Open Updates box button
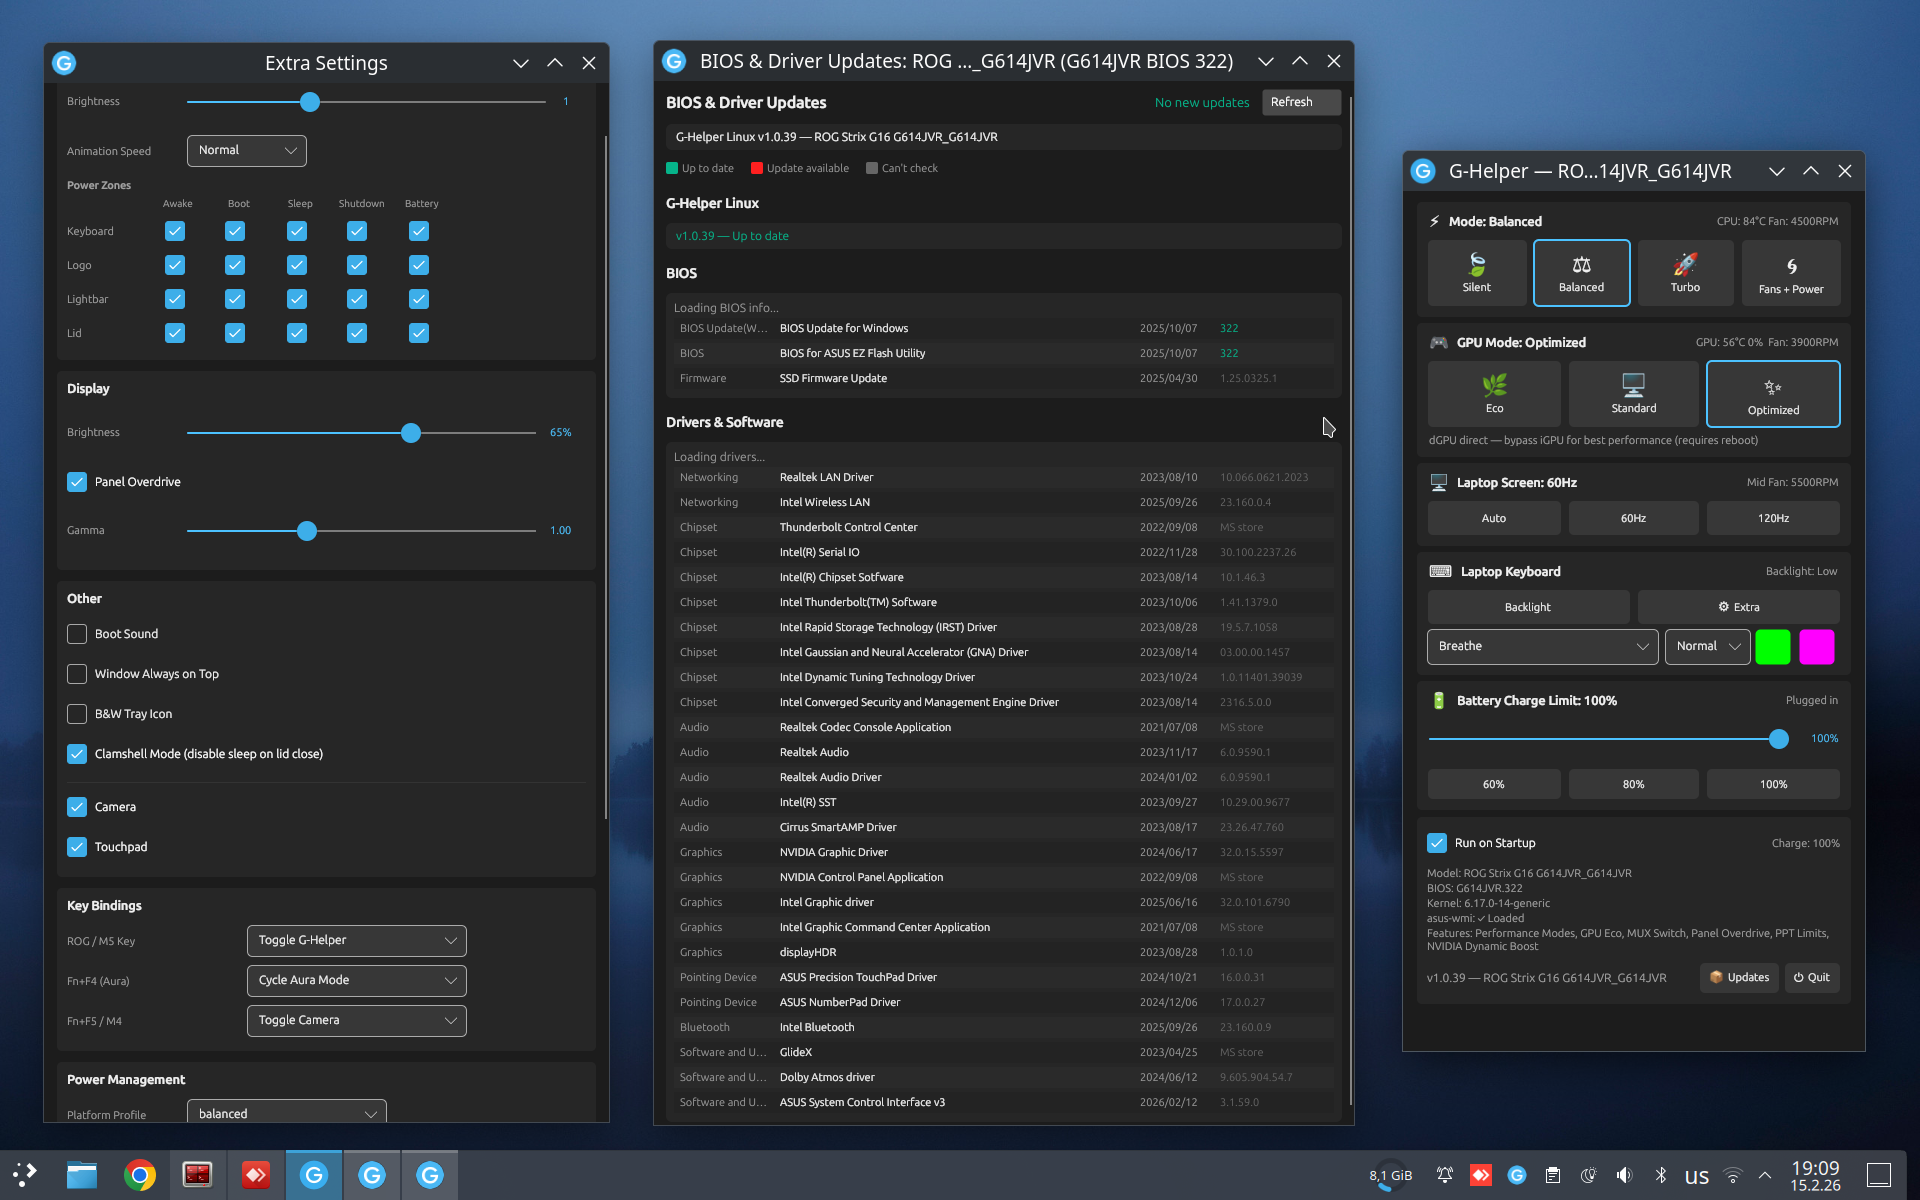The width and height of the screenshot is (1920, 1200). tap(1739, 977)
